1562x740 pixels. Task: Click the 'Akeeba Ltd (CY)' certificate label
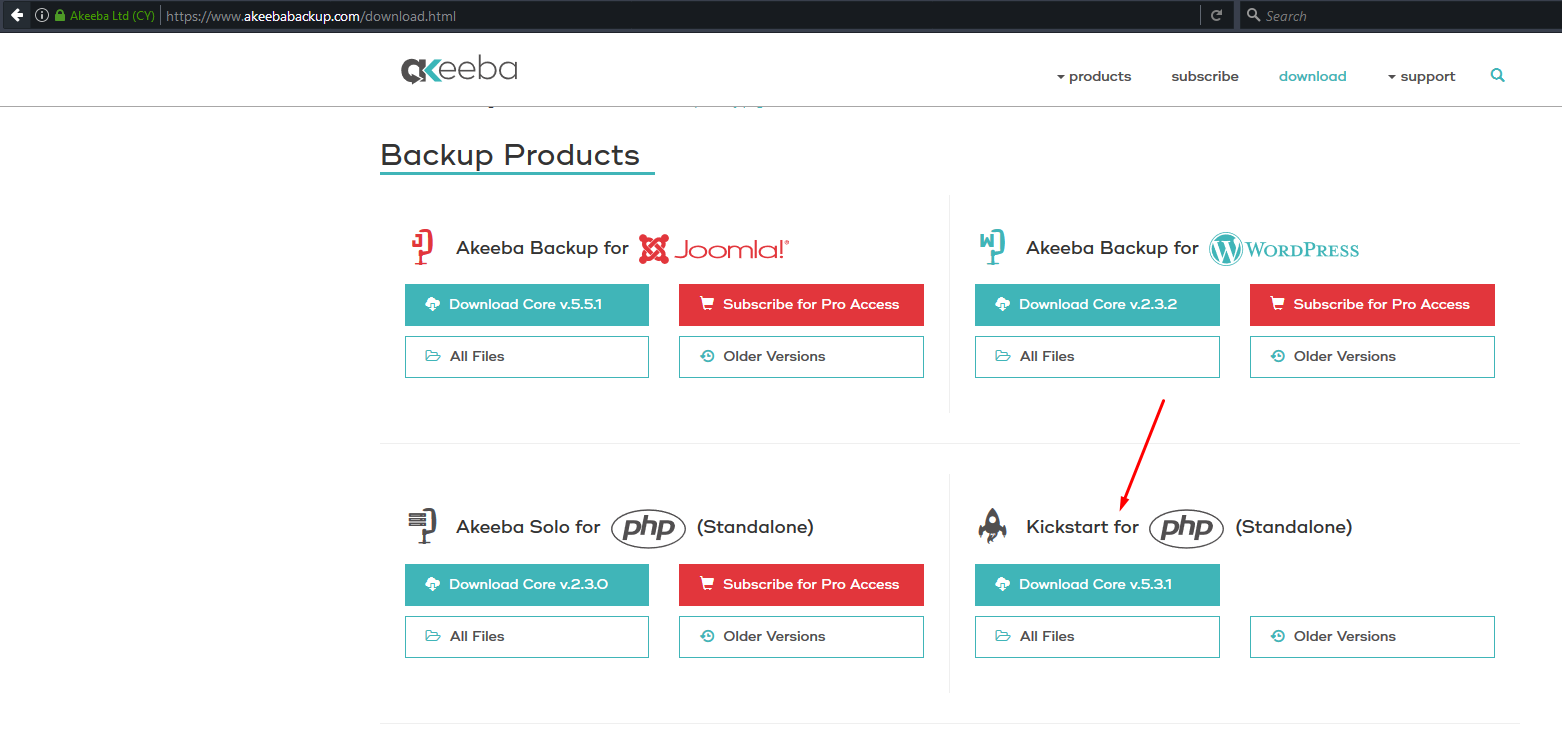pyautogui.click(x=112, y=16)
